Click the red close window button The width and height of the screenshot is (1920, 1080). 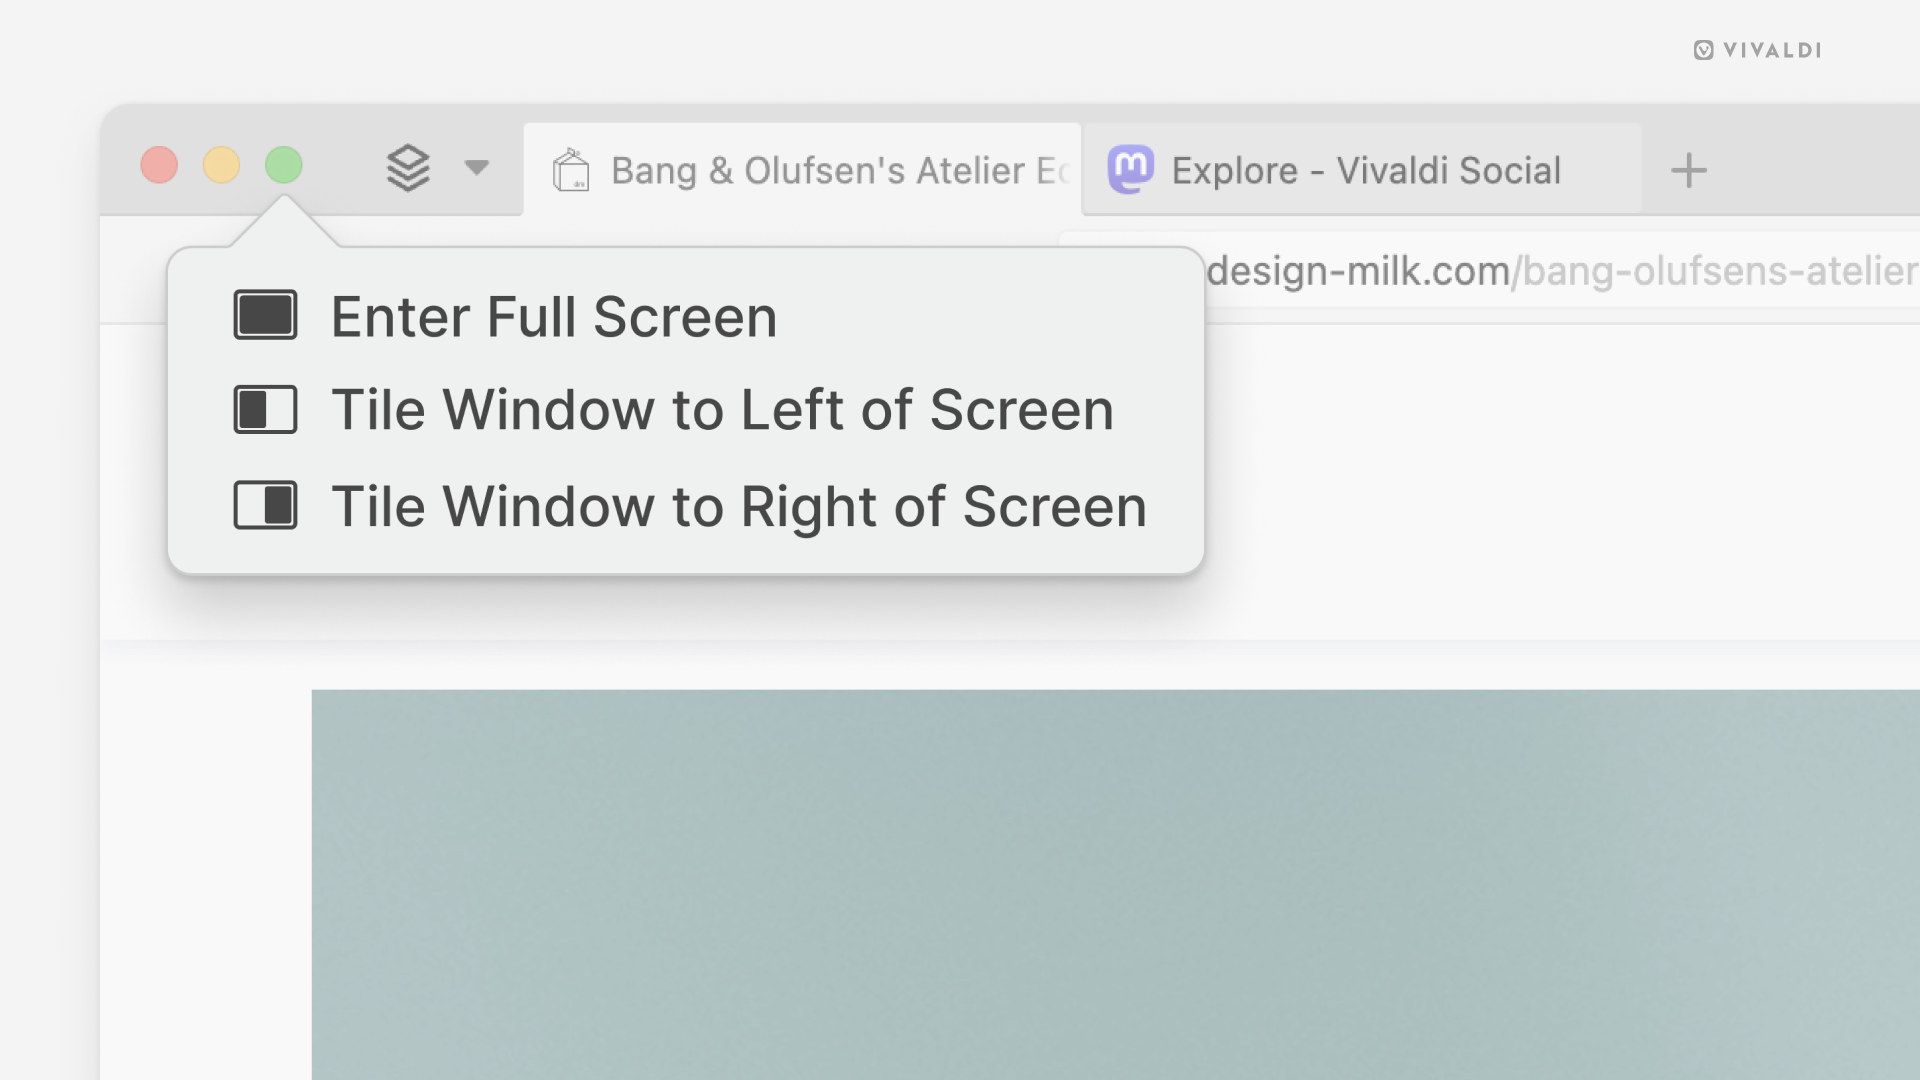tap(159, 165)
